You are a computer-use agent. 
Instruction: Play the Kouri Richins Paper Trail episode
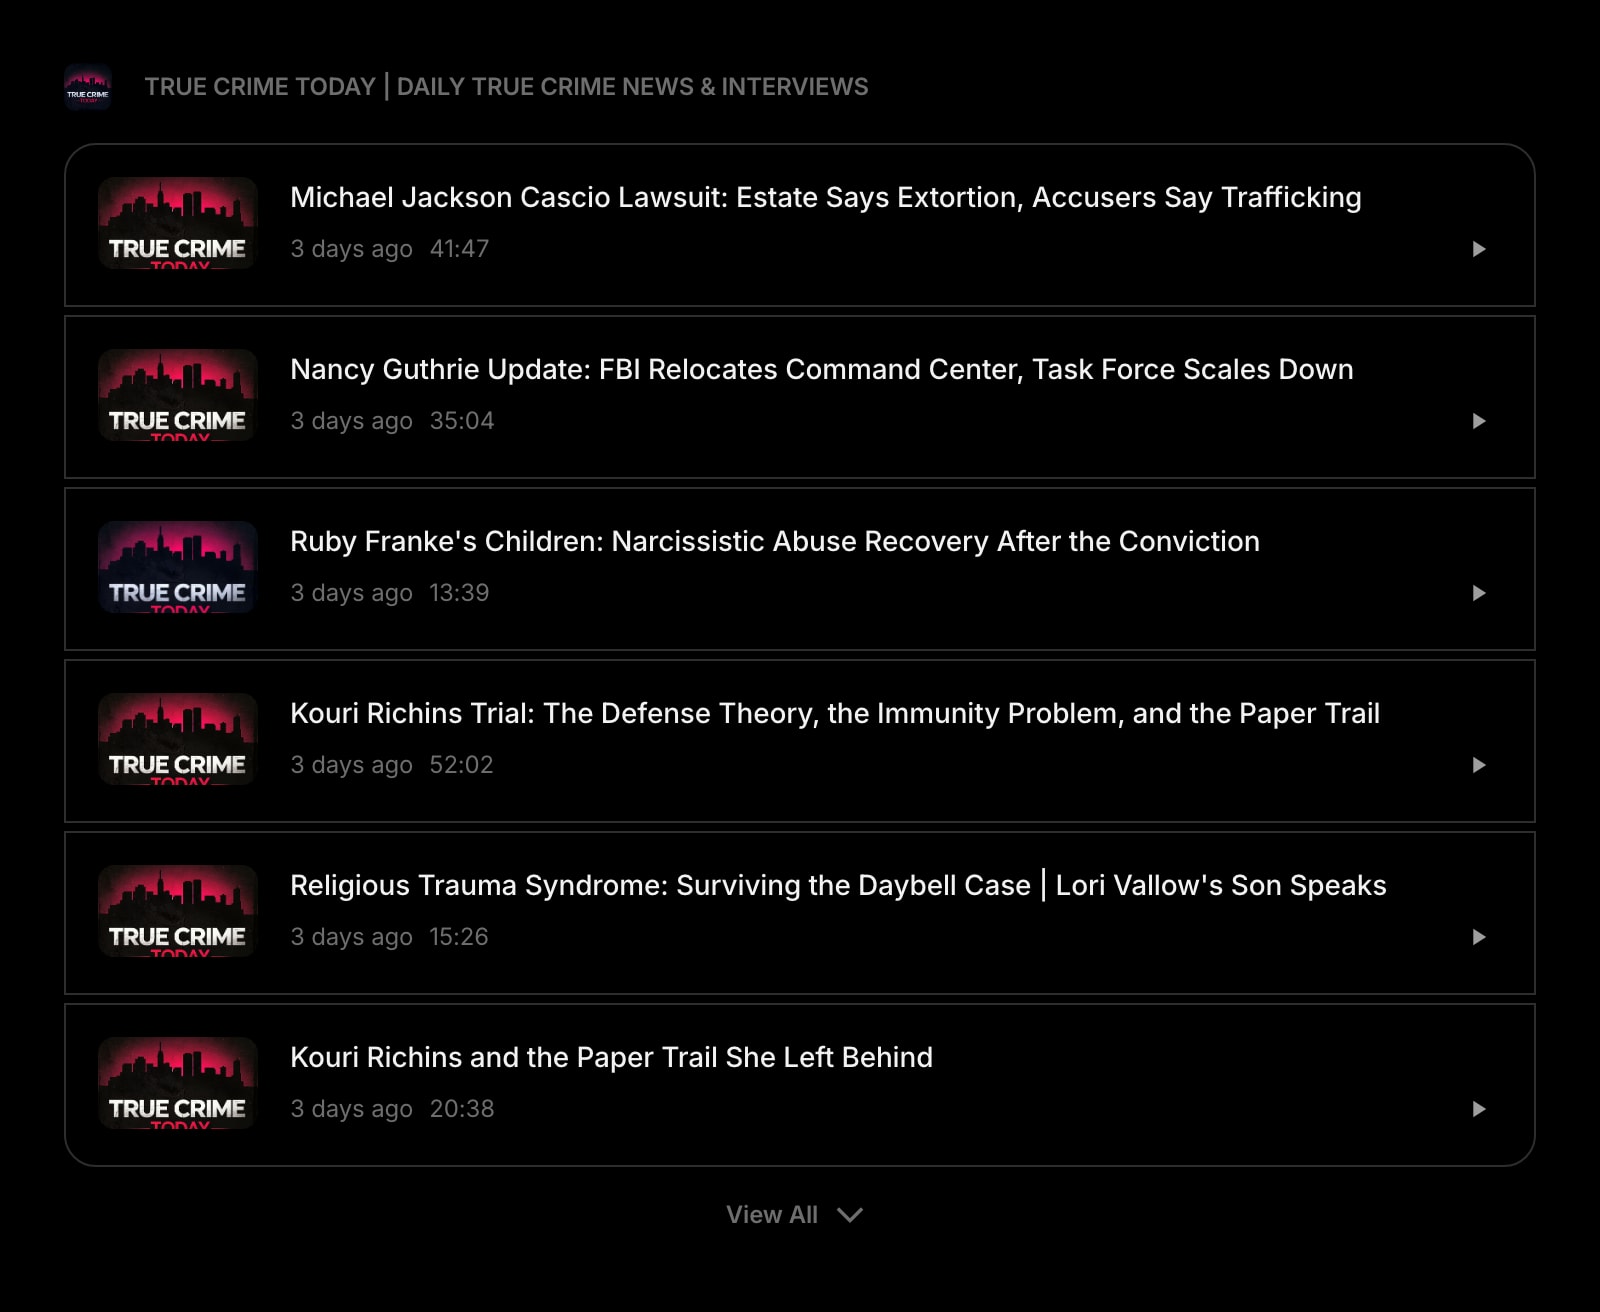tap(1478, 1109)
